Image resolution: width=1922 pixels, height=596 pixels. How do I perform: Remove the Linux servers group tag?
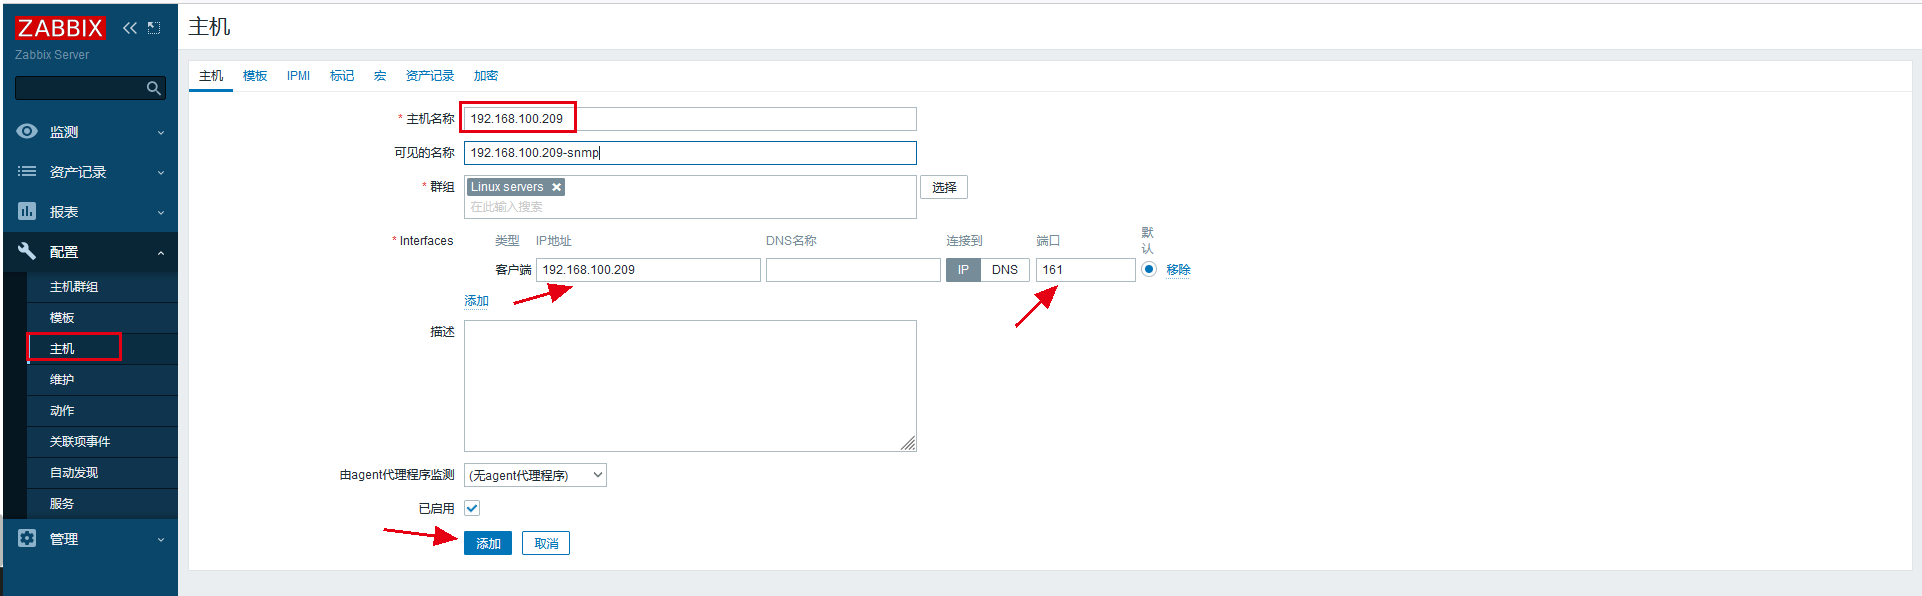point(557,187)
